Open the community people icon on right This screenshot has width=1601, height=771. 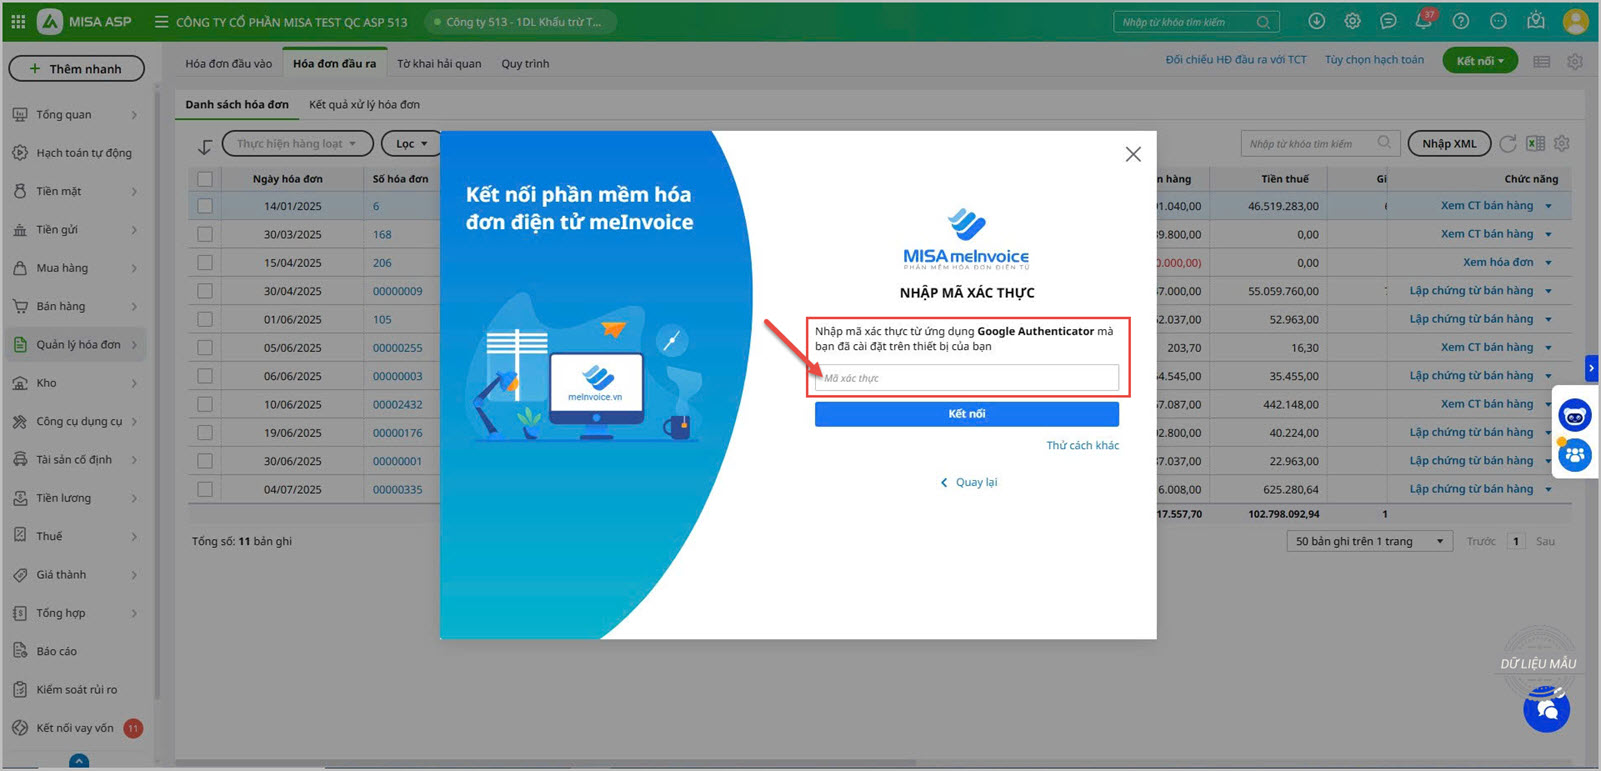tap(1575, 455)
